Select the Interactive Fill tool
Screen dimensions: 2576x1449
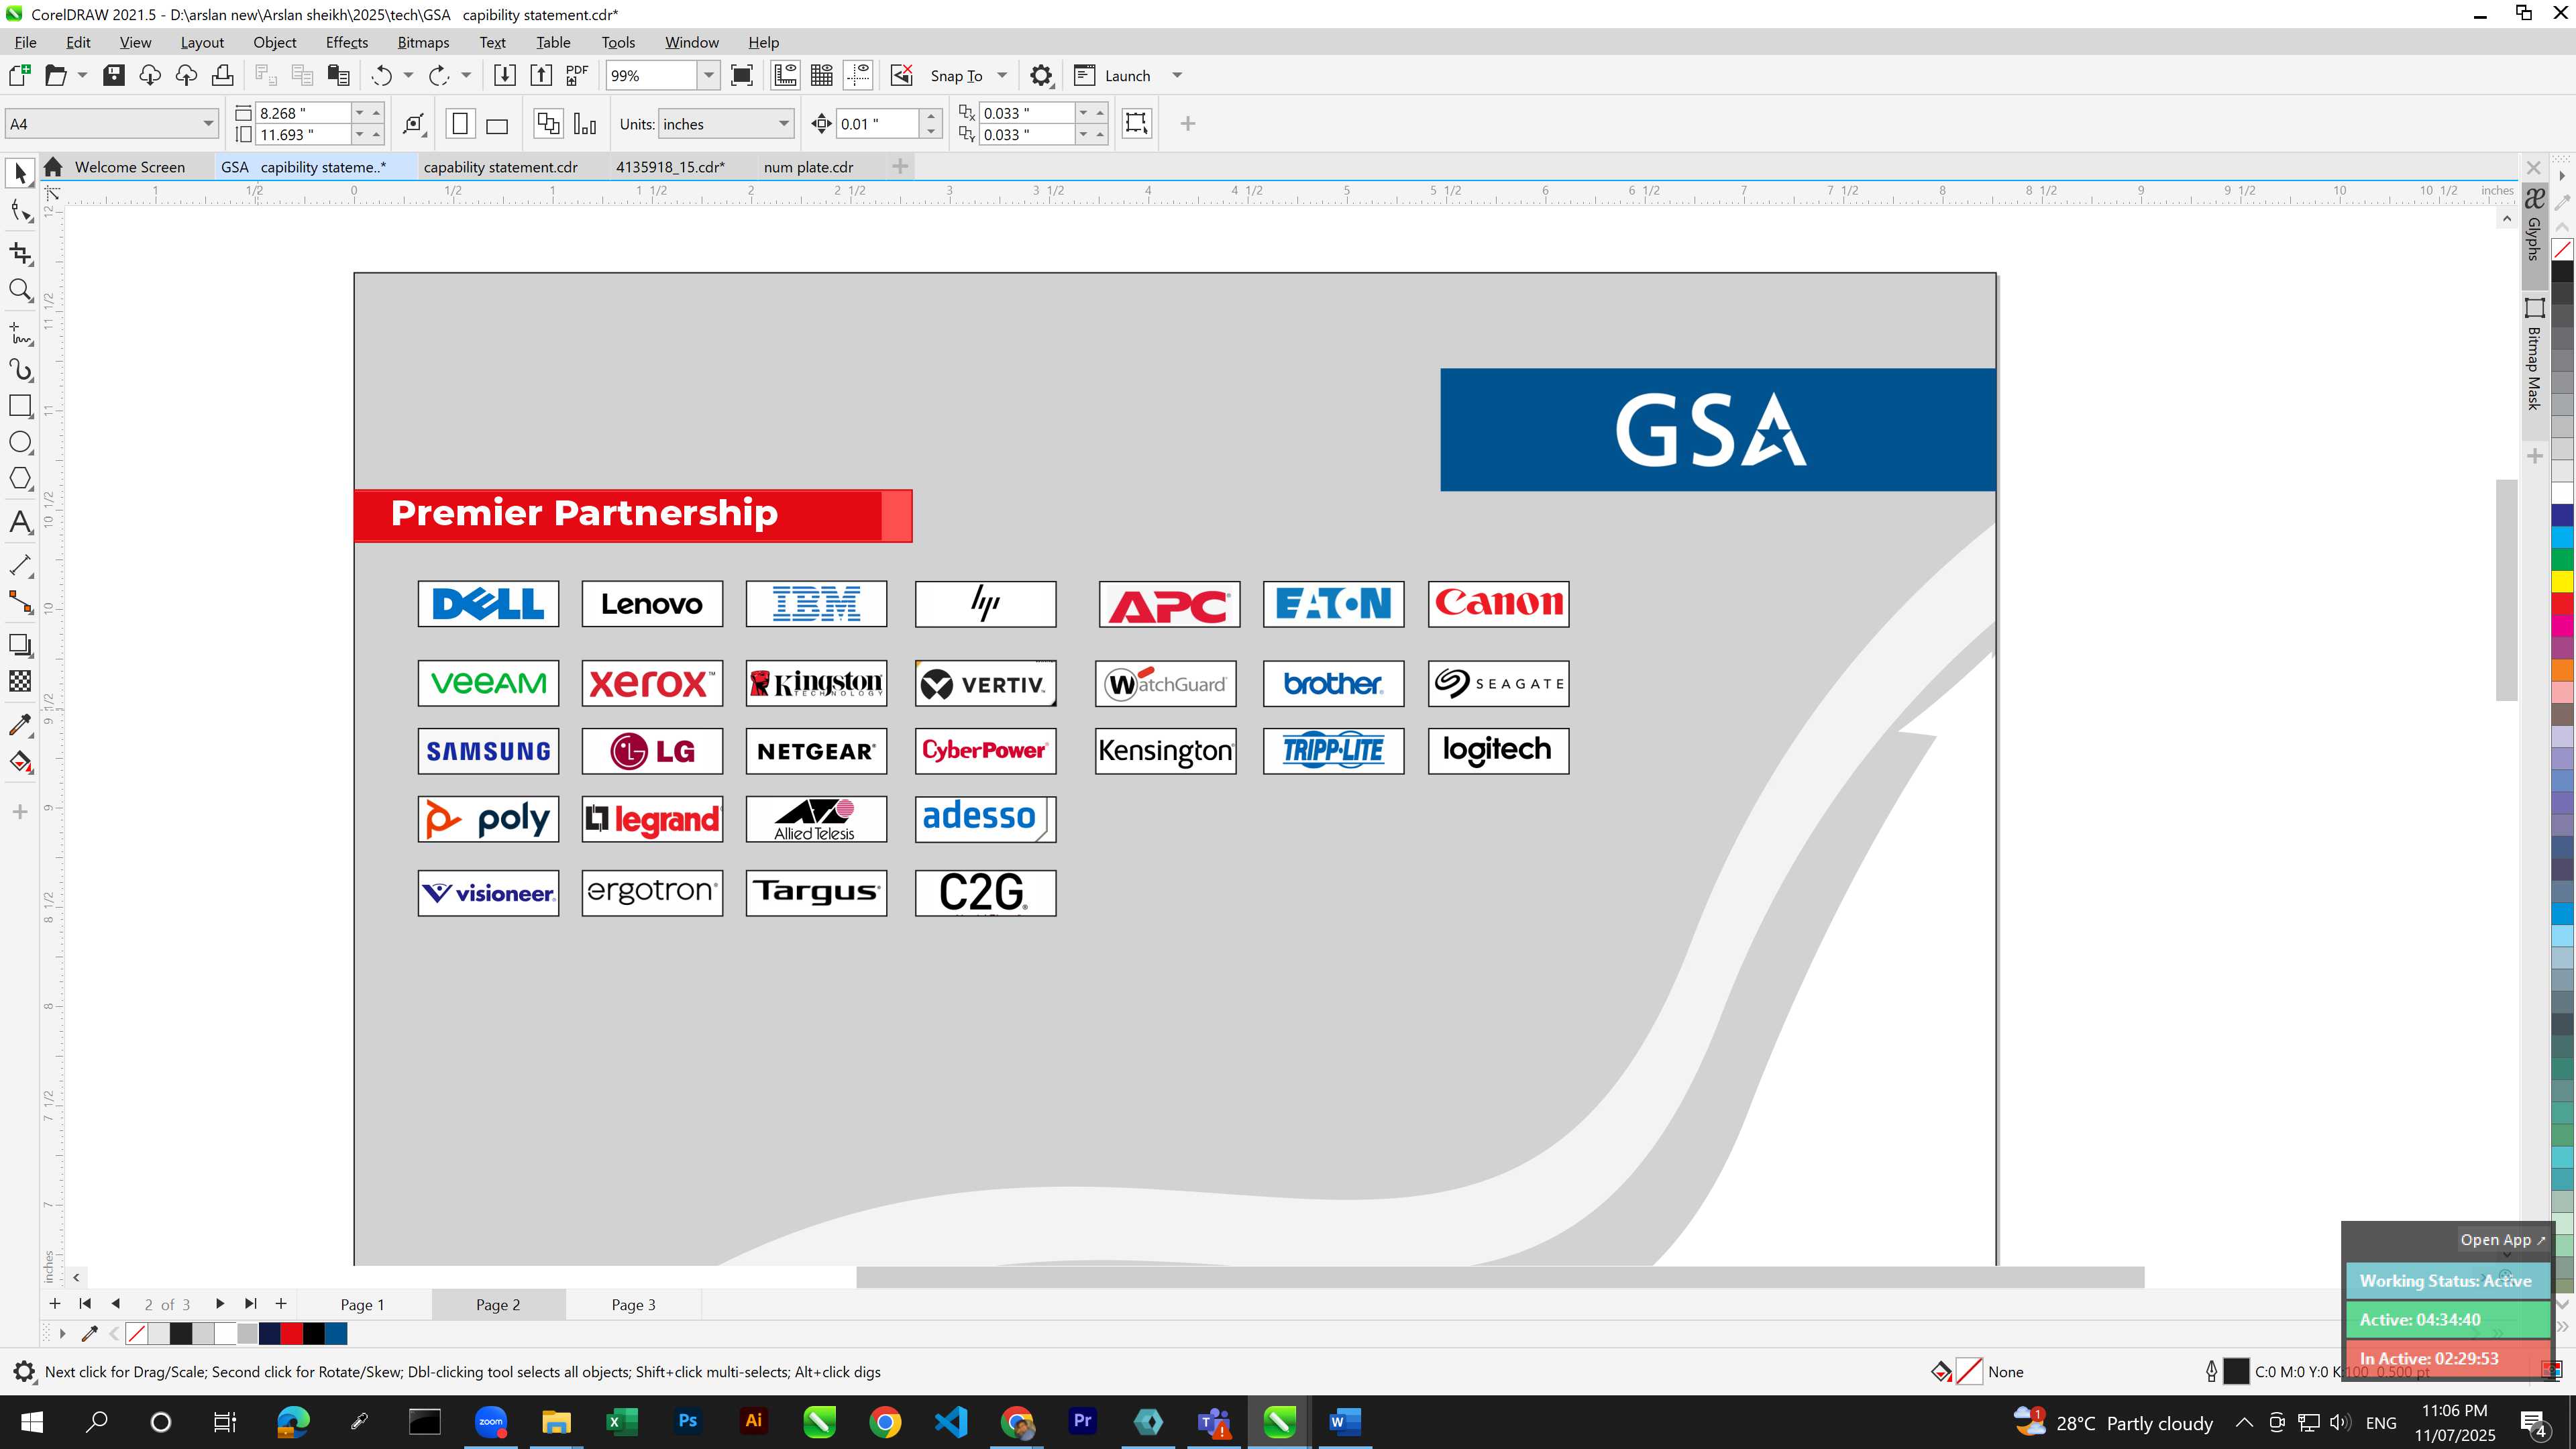20,763
